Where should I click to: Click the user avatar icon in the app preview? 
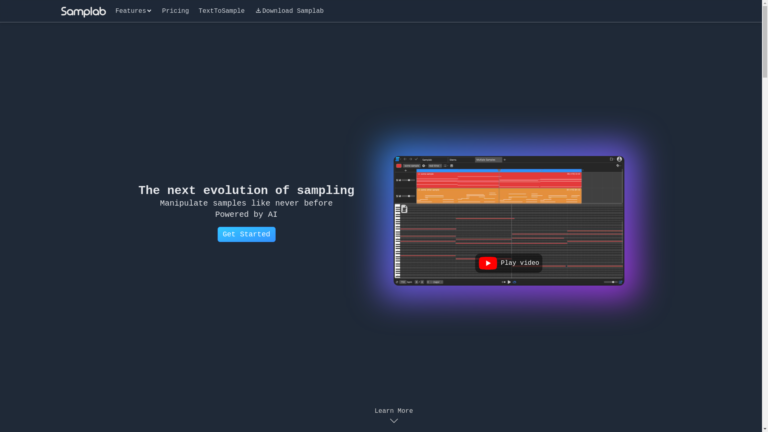pyautogui.click(x=619, y=159)
